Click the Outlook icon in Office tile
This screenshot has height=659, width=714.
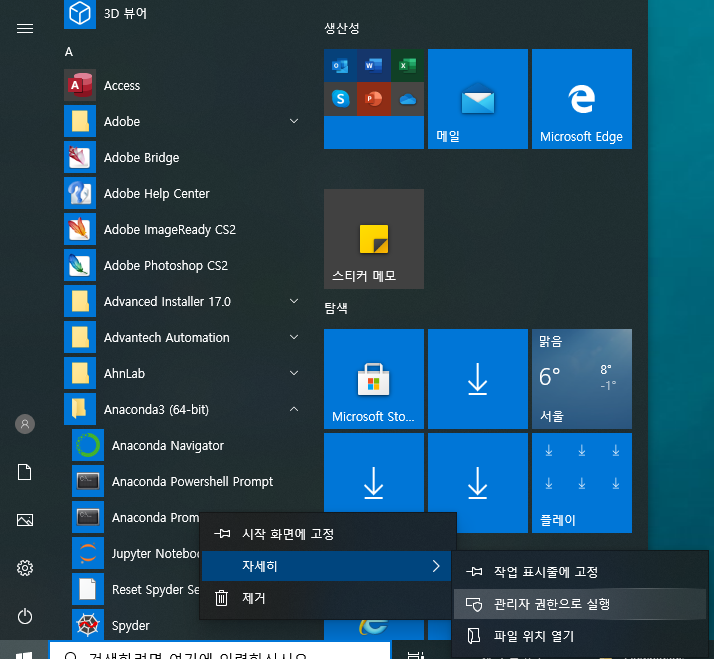(x=341, y=66)
